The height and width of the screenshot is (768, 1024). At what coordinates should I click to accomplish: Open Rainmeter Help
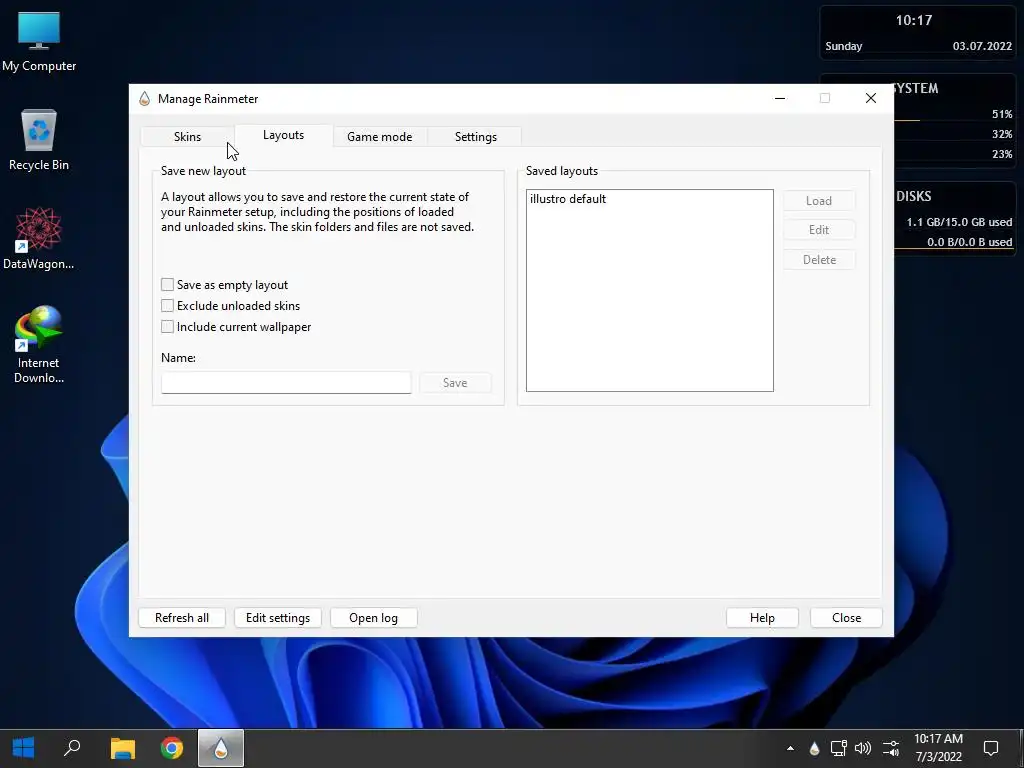point(762,618)
